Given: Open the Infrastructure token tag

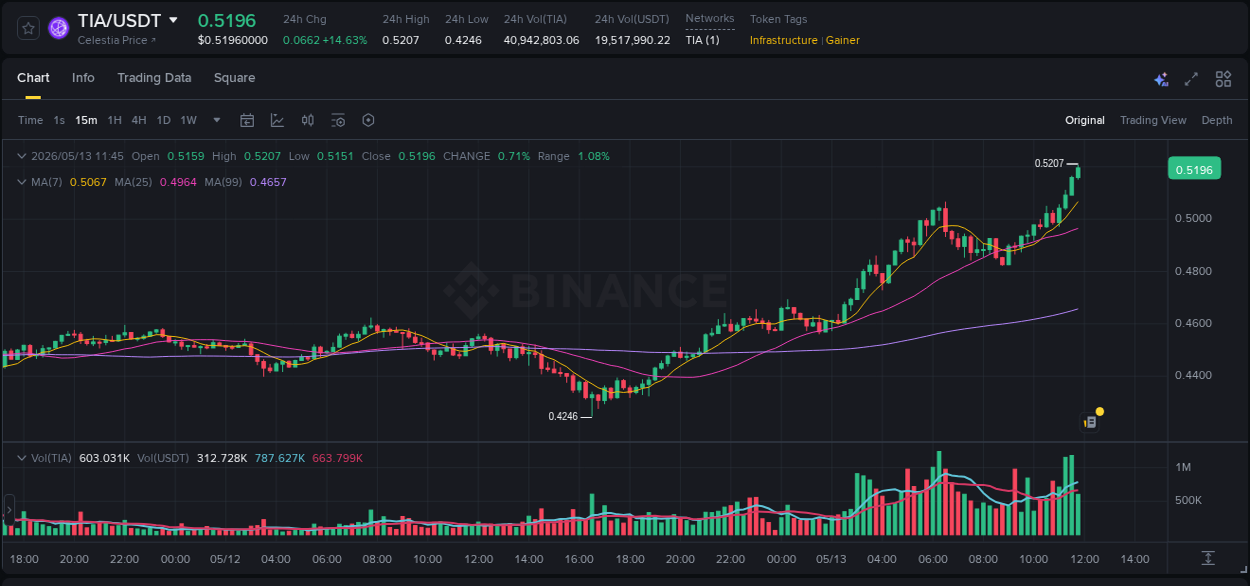Looking at the screenshot, I should point(783,40).
